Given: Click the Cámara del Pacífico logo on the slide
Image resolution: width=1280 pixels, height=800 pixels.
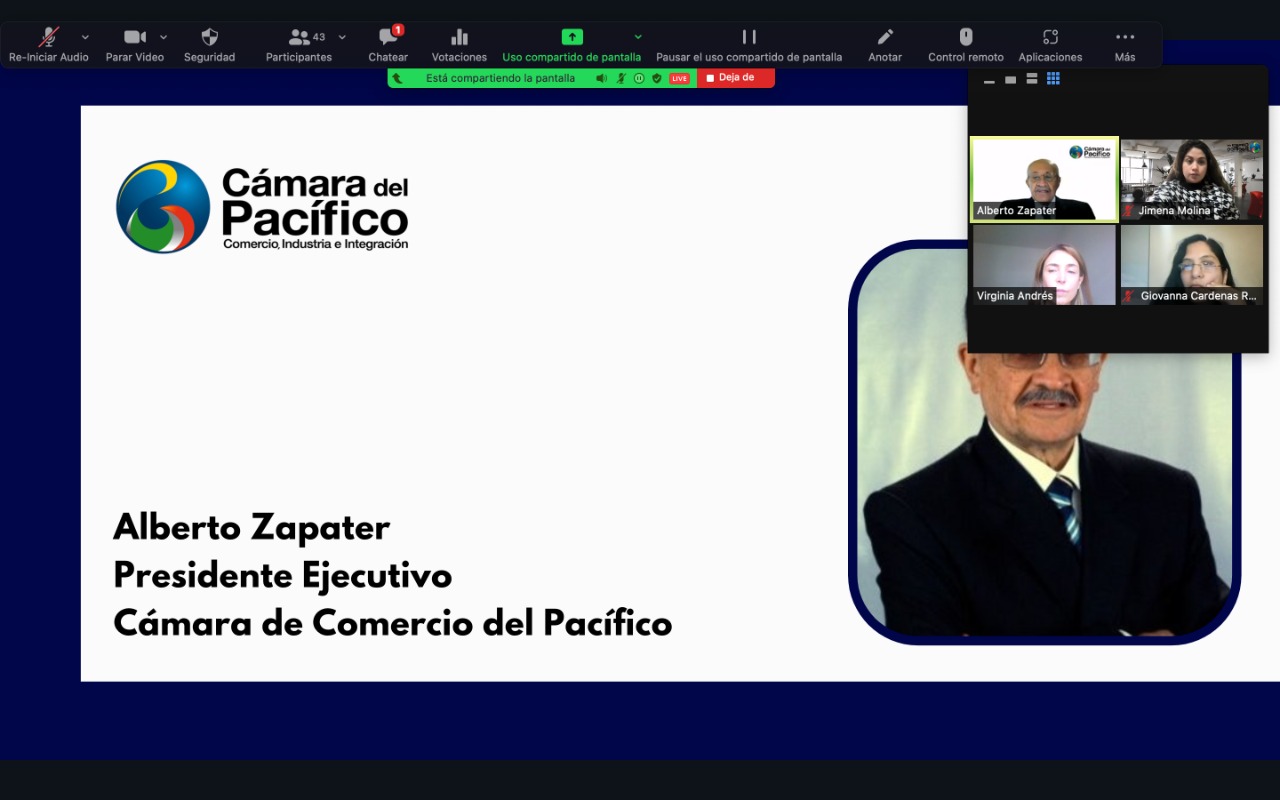Looking at the screenshot, I should coord(262,207).
